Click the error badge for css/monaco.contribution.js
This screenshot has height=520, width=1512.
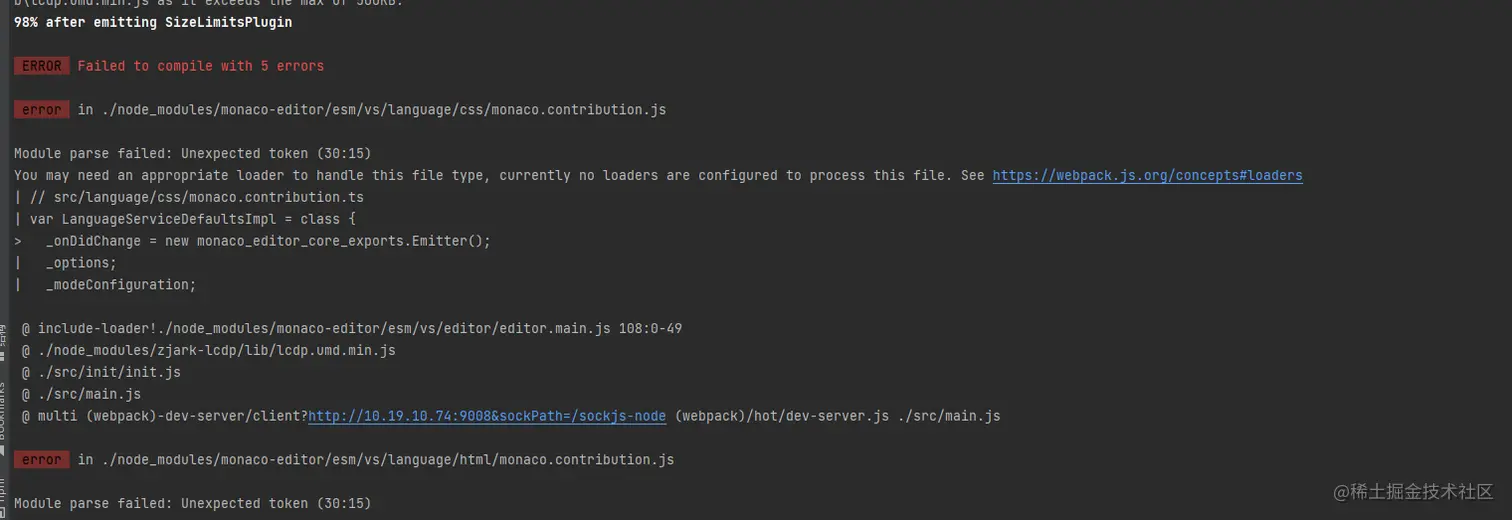[x=41, y=110]
